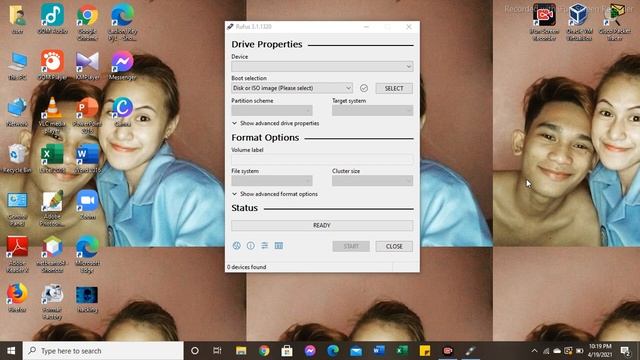Screen dimensions: 640x360
Task: Click the taskbar clock showing 10:19 PM
Action: point(600,351)
